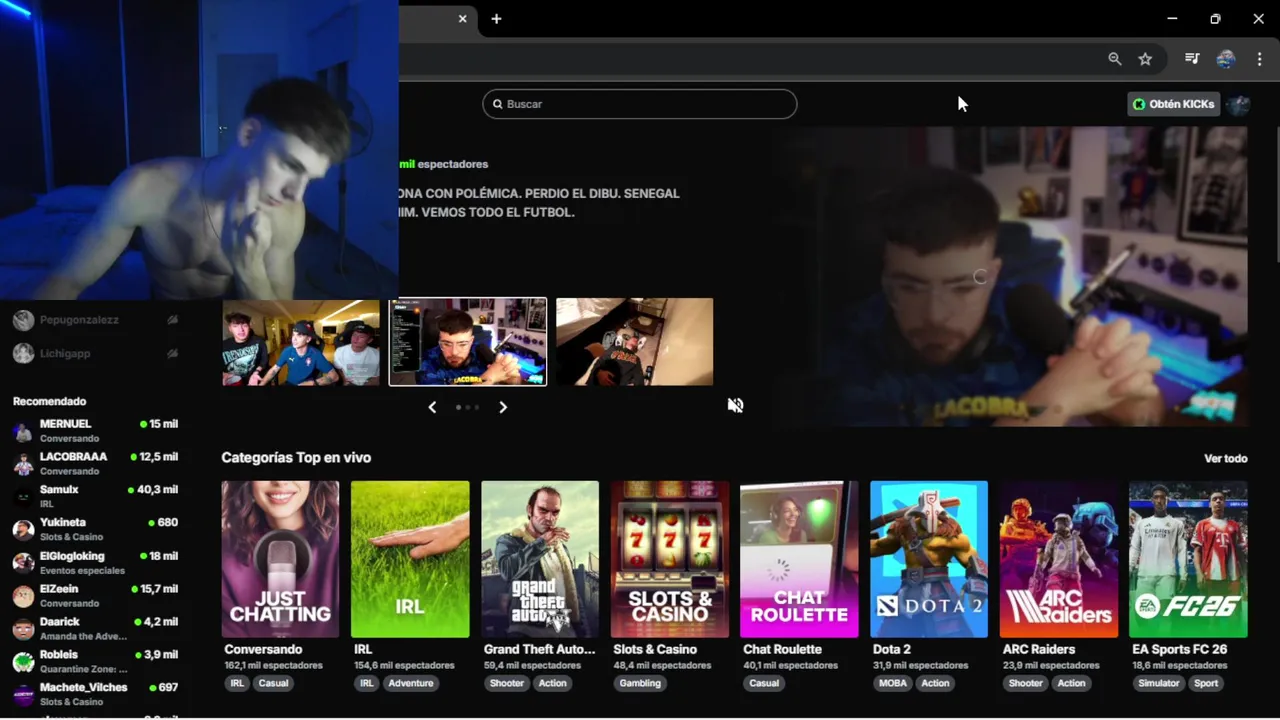This screenshot has width=1280, height=720.
Task: Click the ARC Raiders category title
Action: pyautogui.click(x=1039, y=650)
